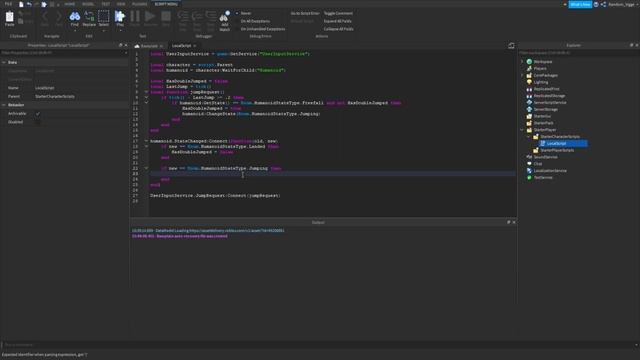Switch to the VIEW ribbon tab
The height and width of the screenshot is (360, 640).
click(x=121, y=4)
